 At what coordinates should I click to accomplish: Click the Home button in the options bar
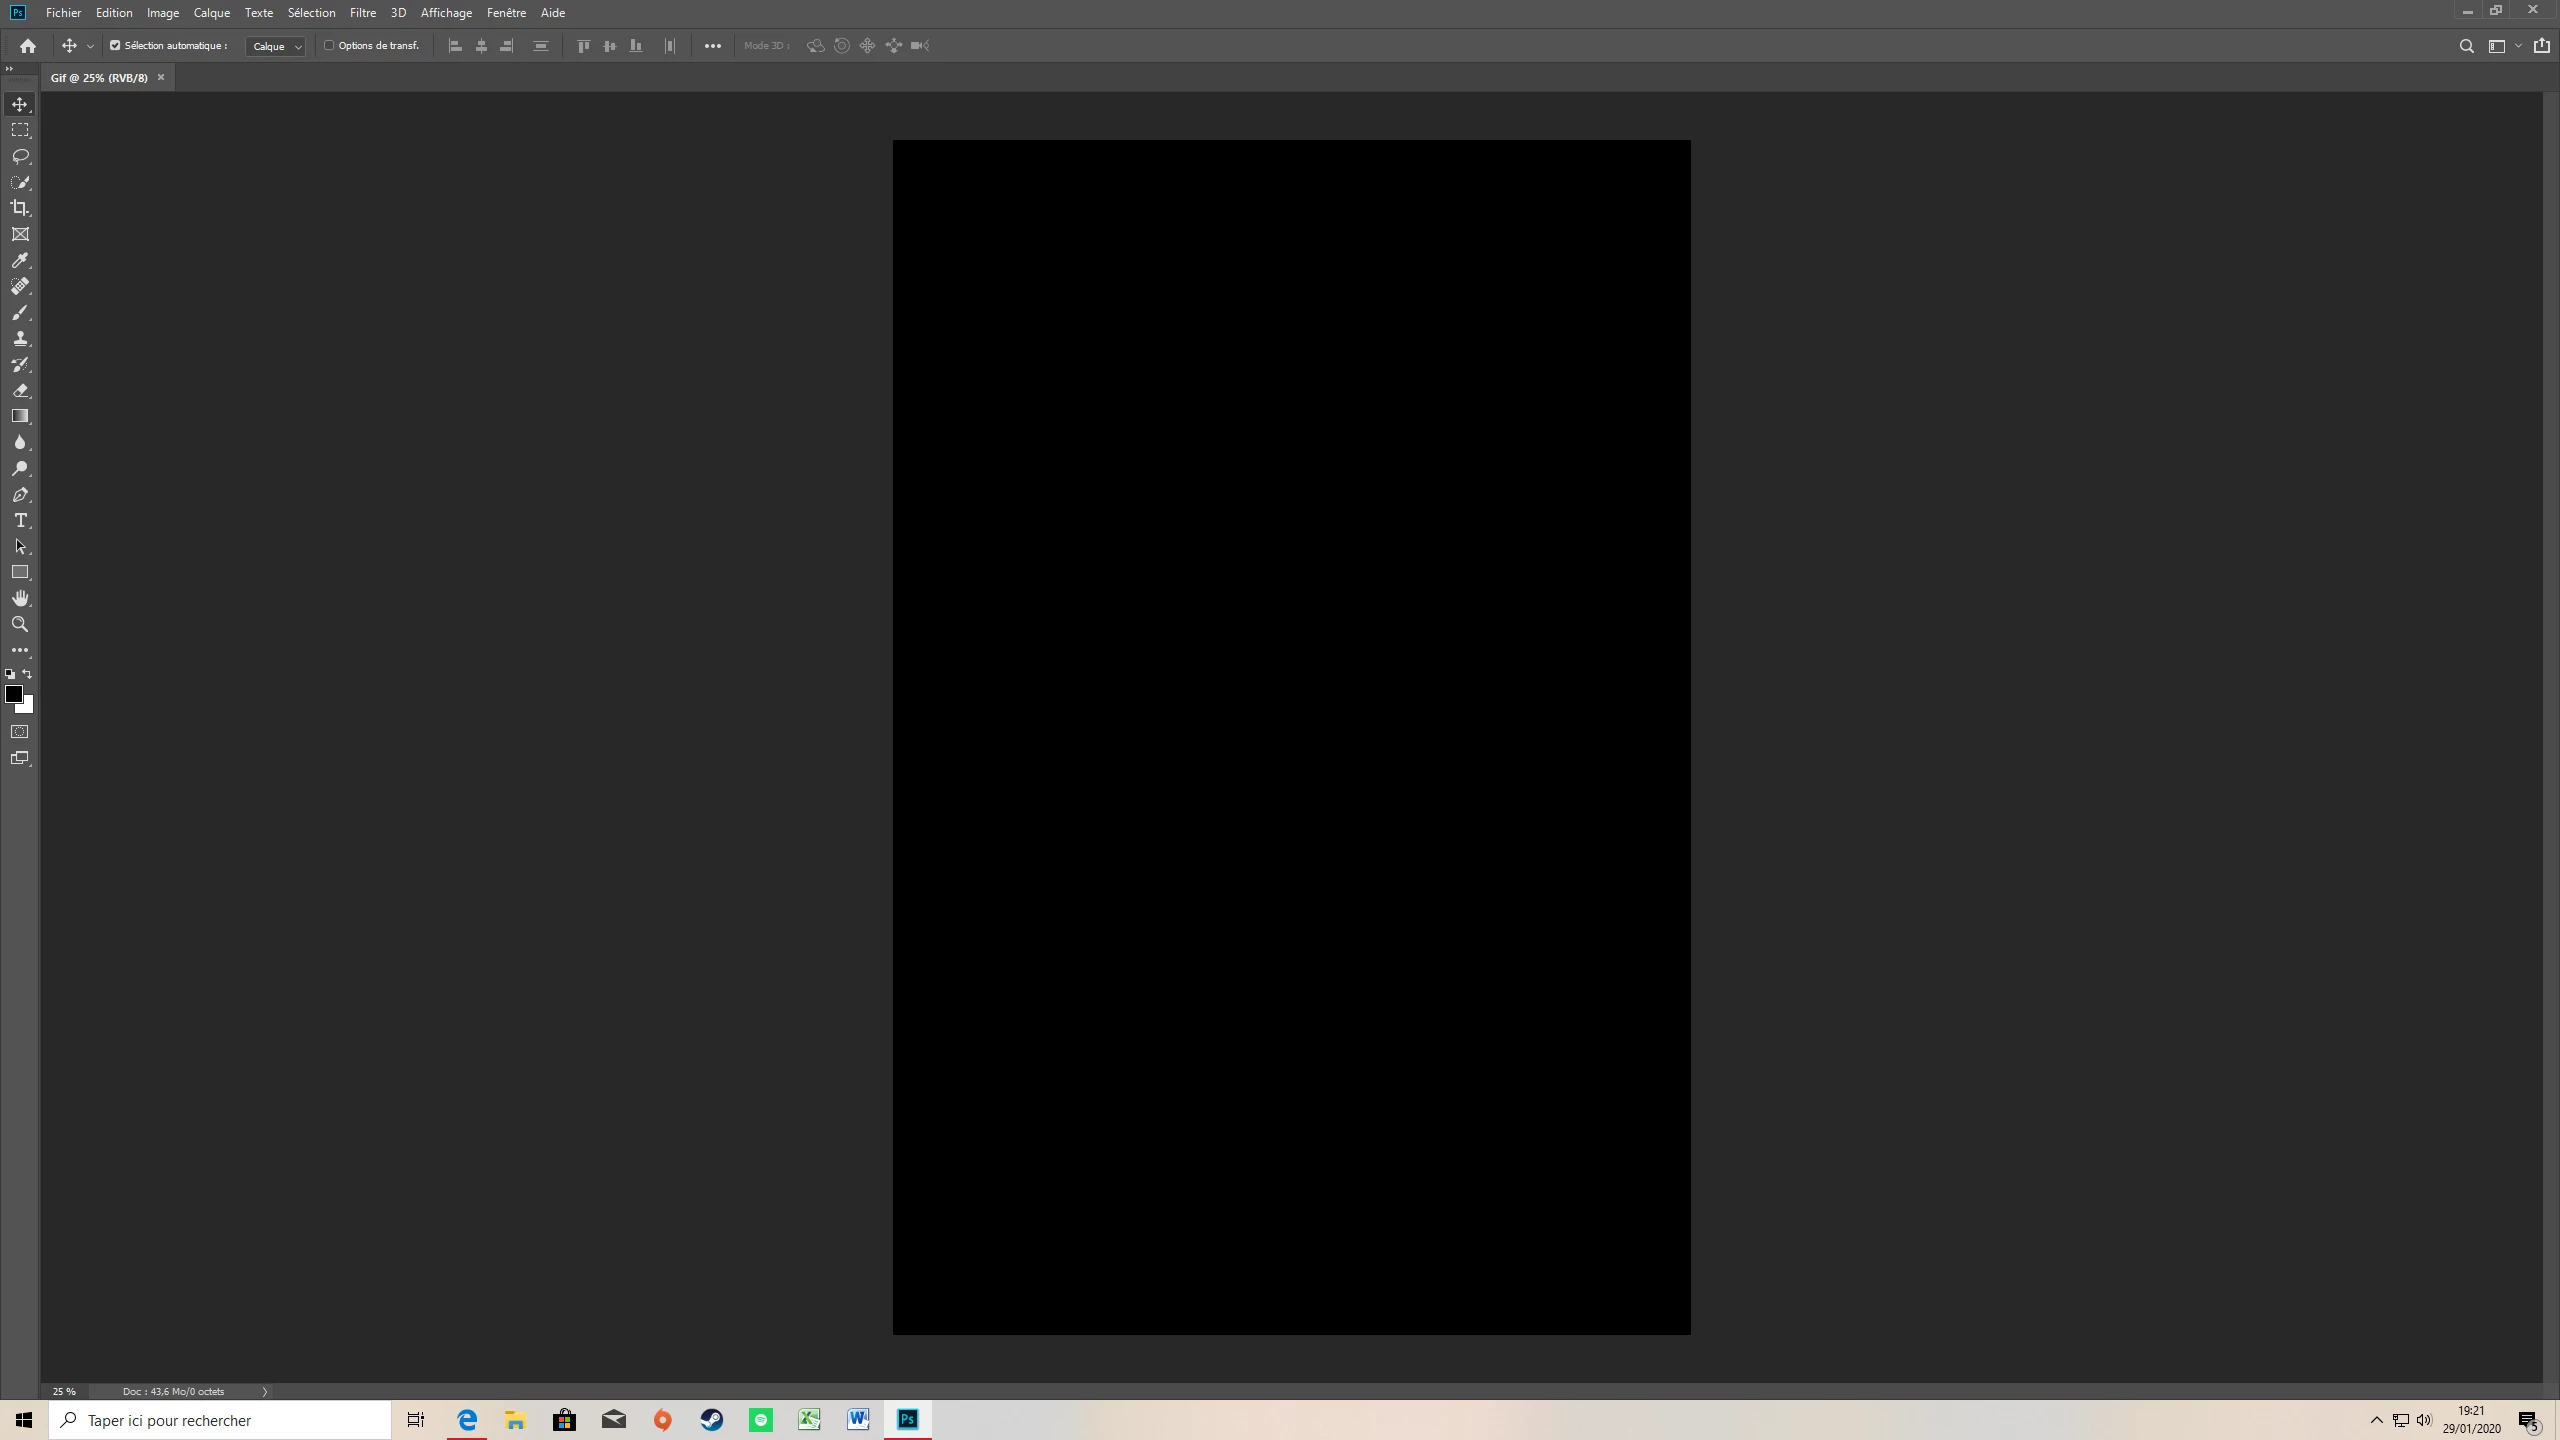point(28,46)
